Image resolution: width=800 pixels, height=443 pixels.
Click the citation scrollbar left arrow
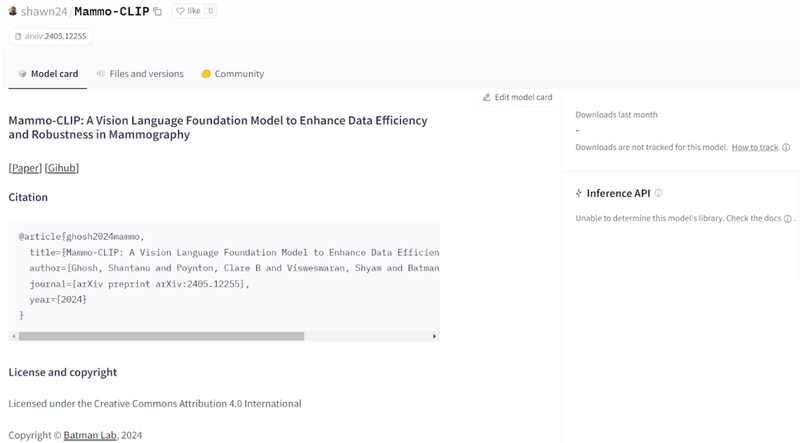[14, 337]
